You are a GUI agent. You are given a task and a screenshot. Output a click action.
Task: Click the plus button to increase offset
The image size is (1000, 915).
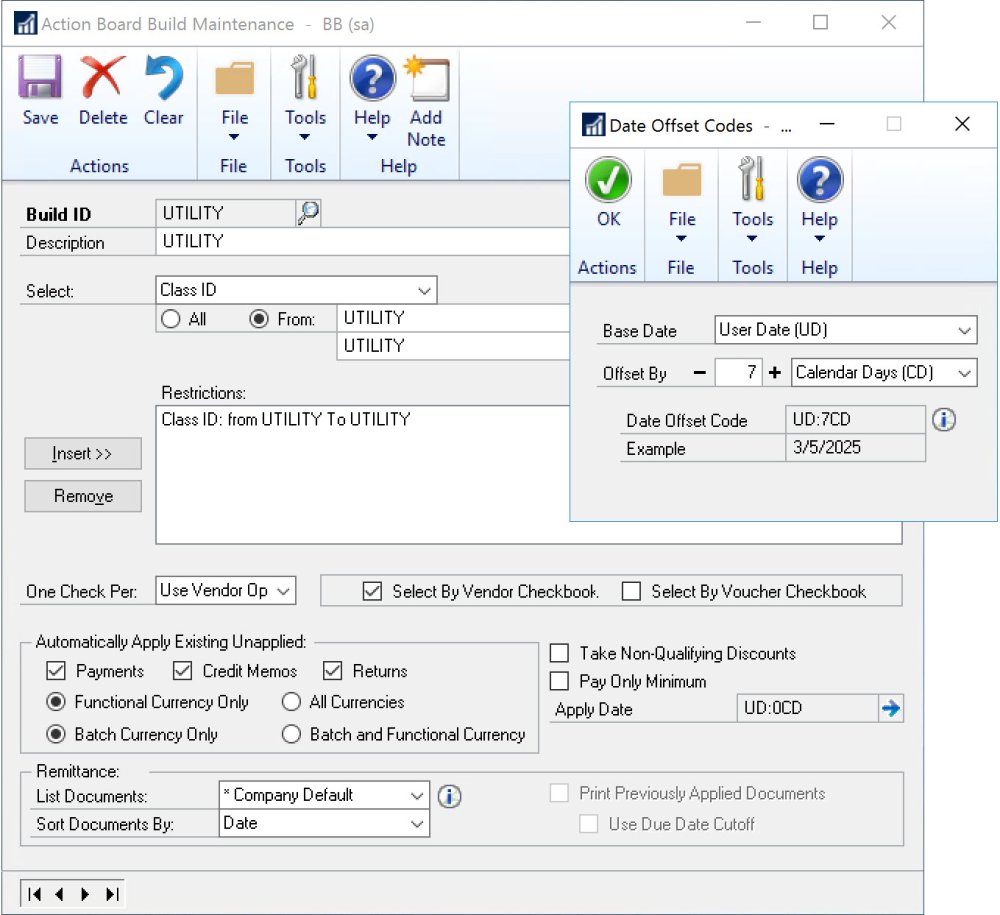774,373
